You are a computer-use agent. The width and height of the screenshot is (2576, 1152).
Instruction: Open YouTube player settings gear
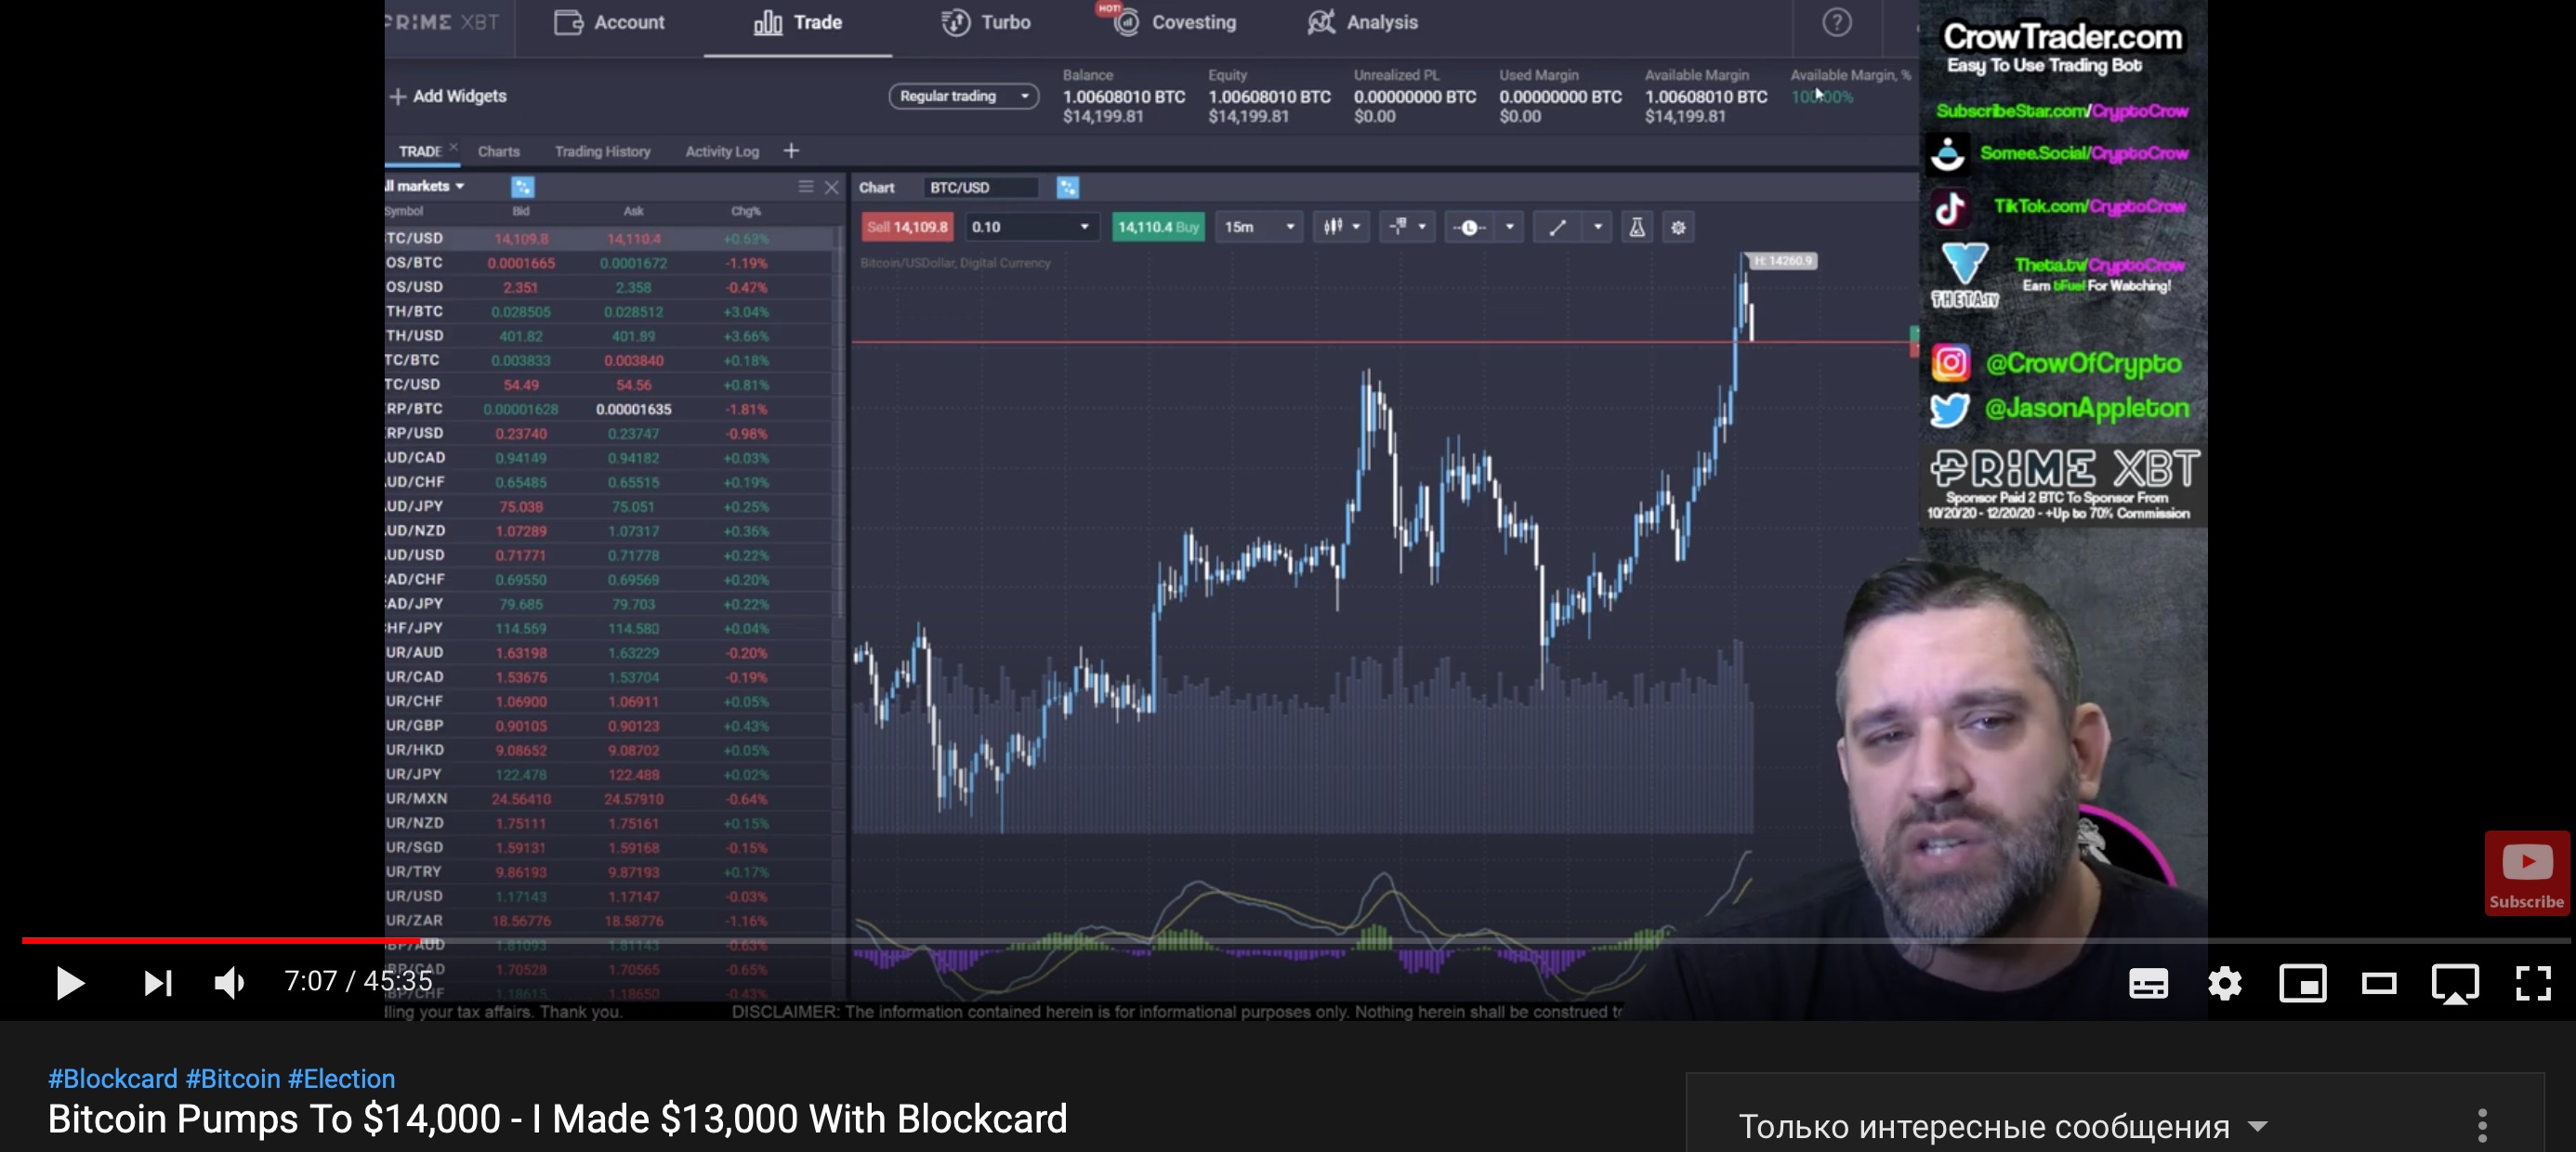coord(2225,984)
